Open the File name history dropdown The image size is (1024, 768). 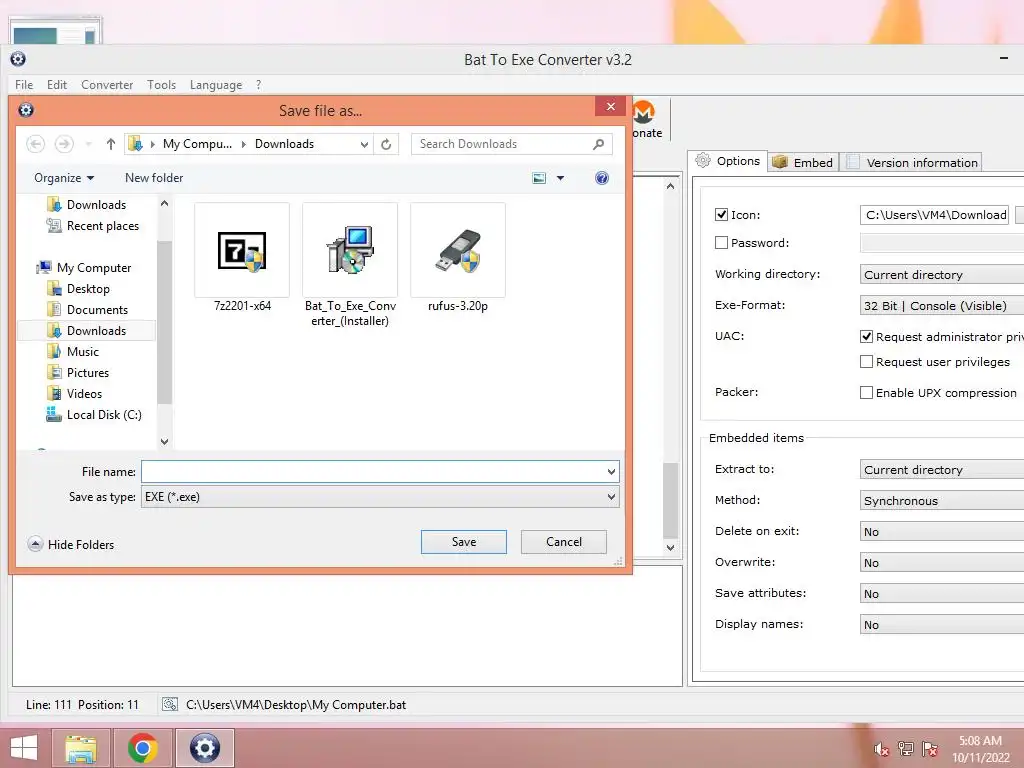coord(611,472)
